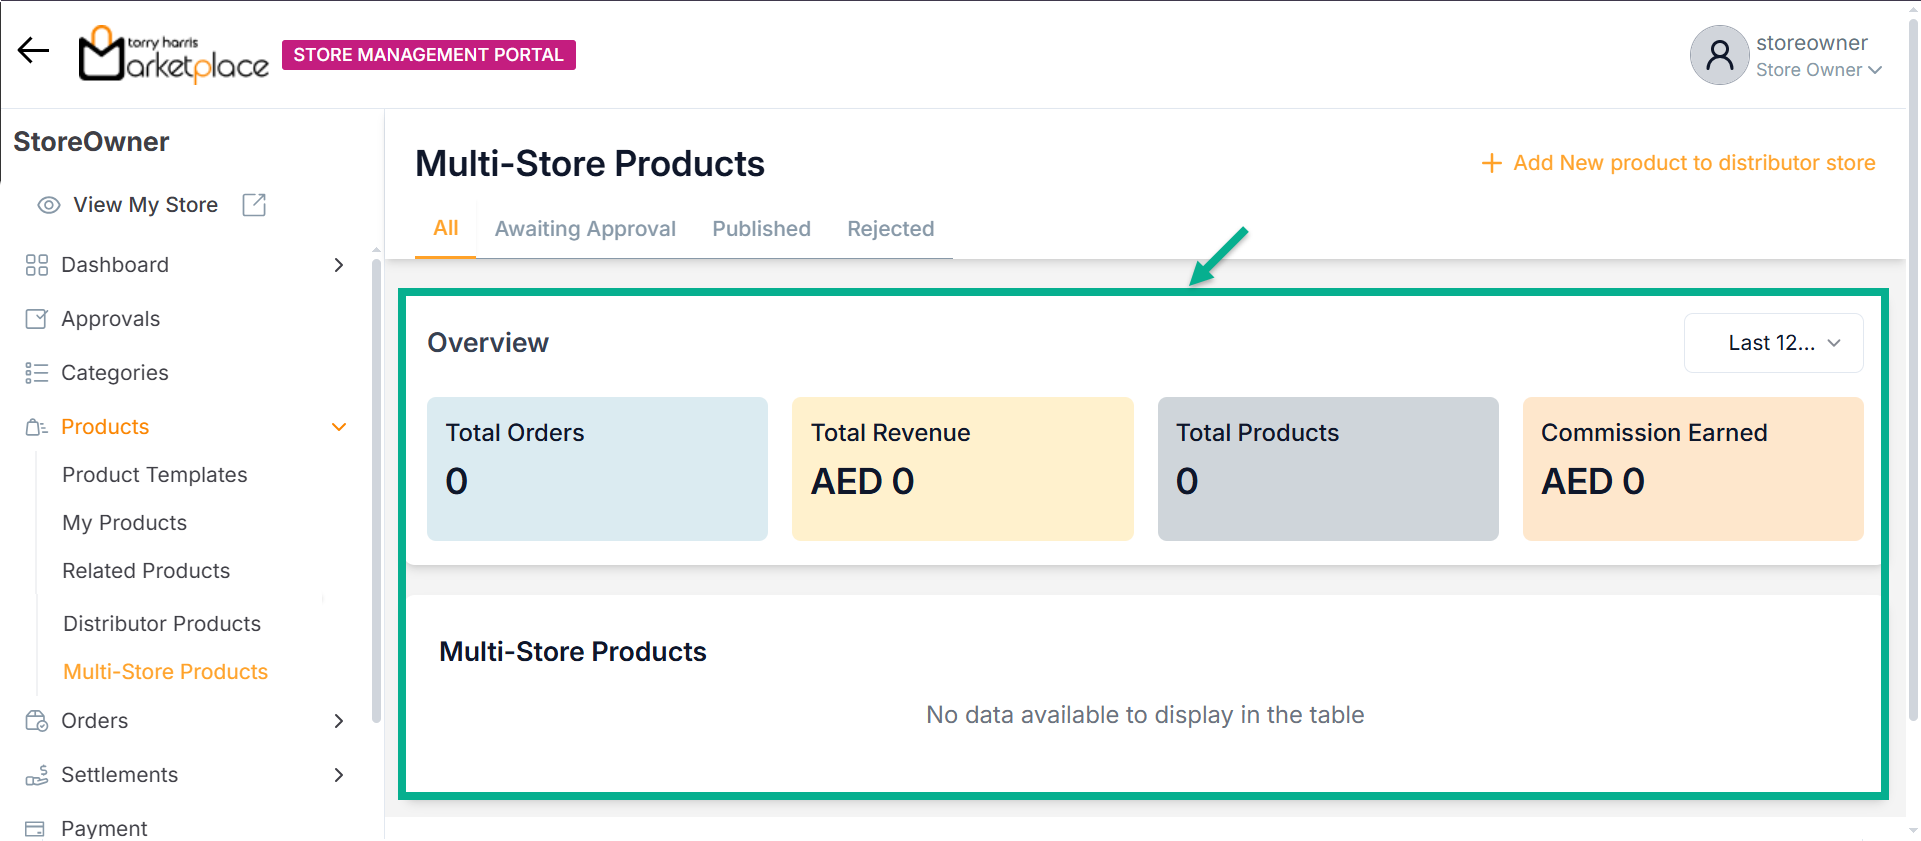This screenshot has height=841, width=1921.
Task: Click the eye icon next to View My Store
Action: 49,205
